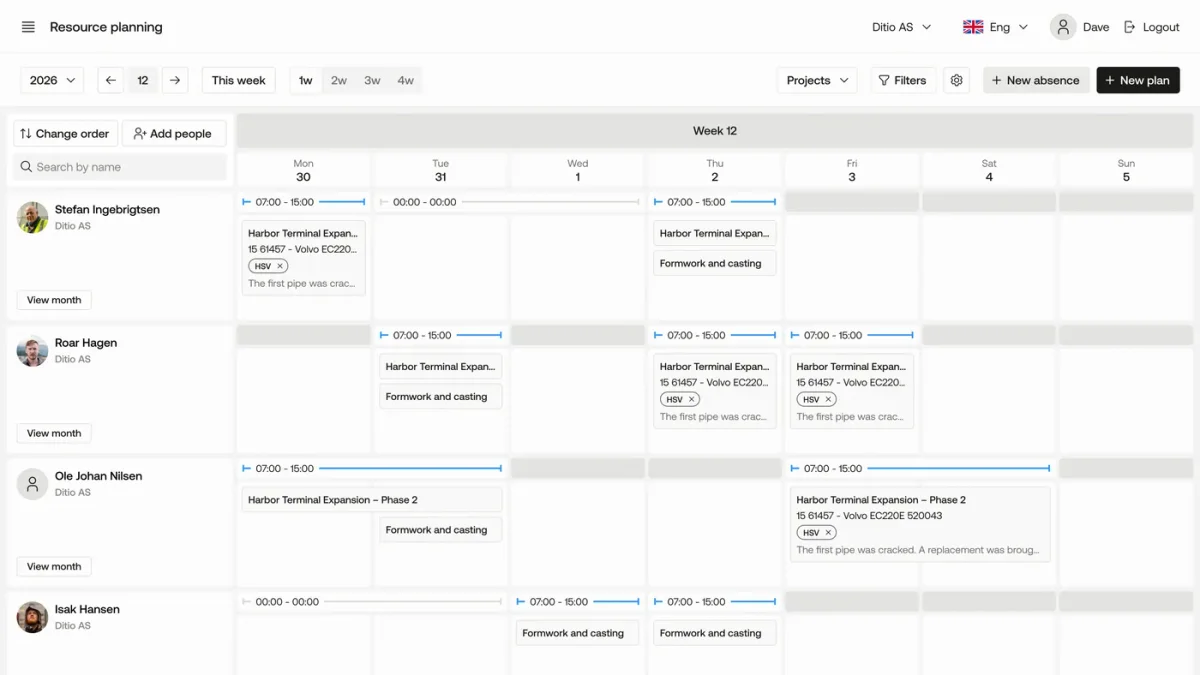This screenshot has height=675, width=1200.
Task: Click Roar's Tuesday Harbor Terminal Expan... card
Action: [441, 367]
